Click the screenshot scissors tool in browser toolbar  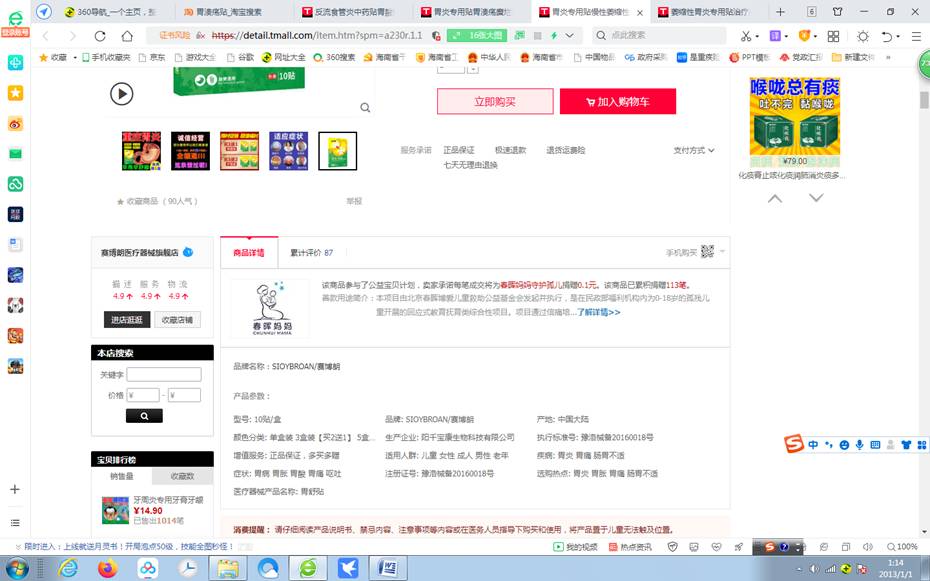click(746, 35)
